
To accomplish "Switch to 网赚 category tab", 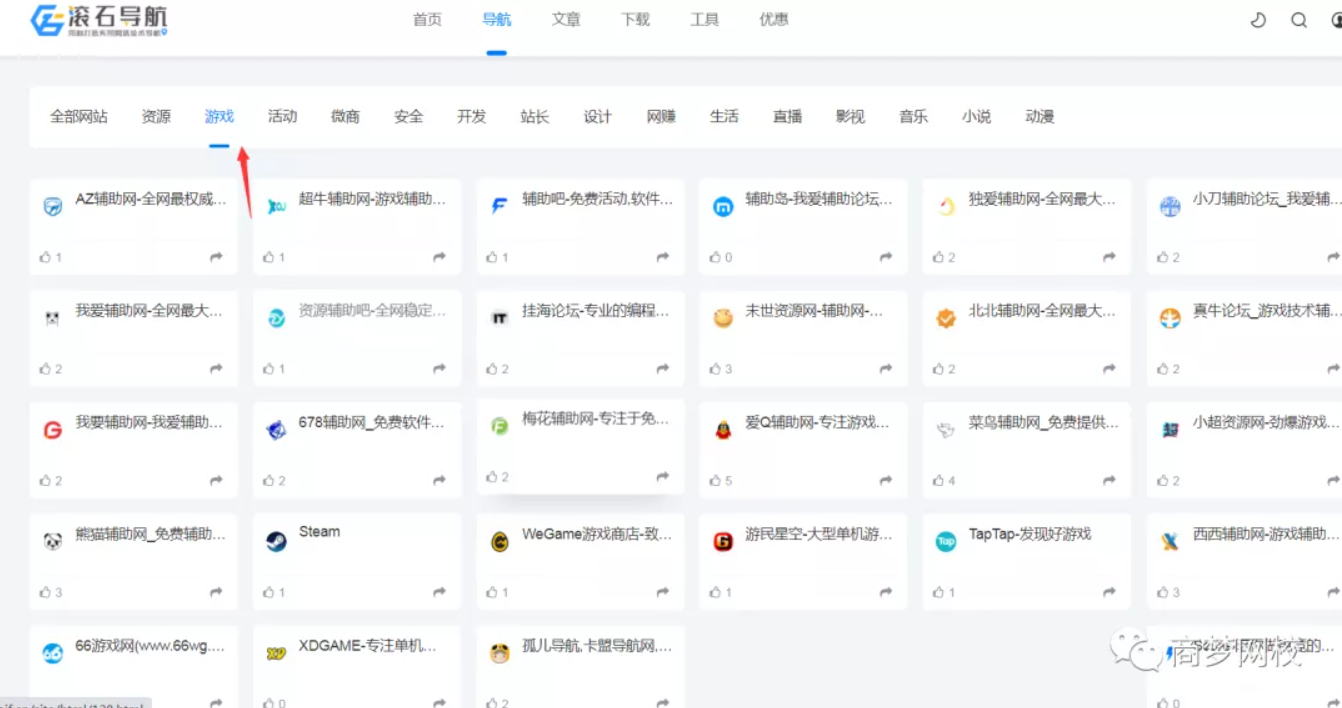I will tap(661, 117).
